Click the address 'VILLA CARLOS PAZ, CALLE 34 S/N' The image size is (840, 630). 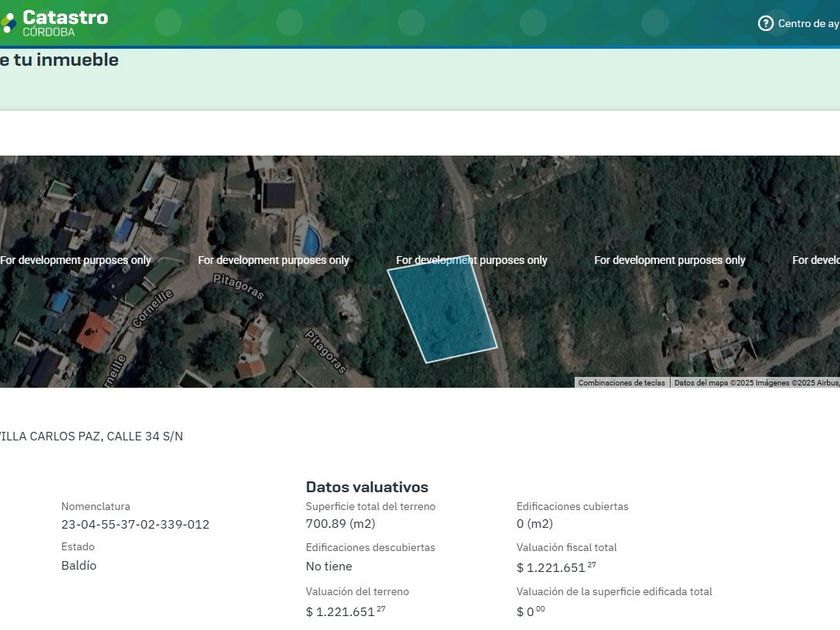coord(90,436)
